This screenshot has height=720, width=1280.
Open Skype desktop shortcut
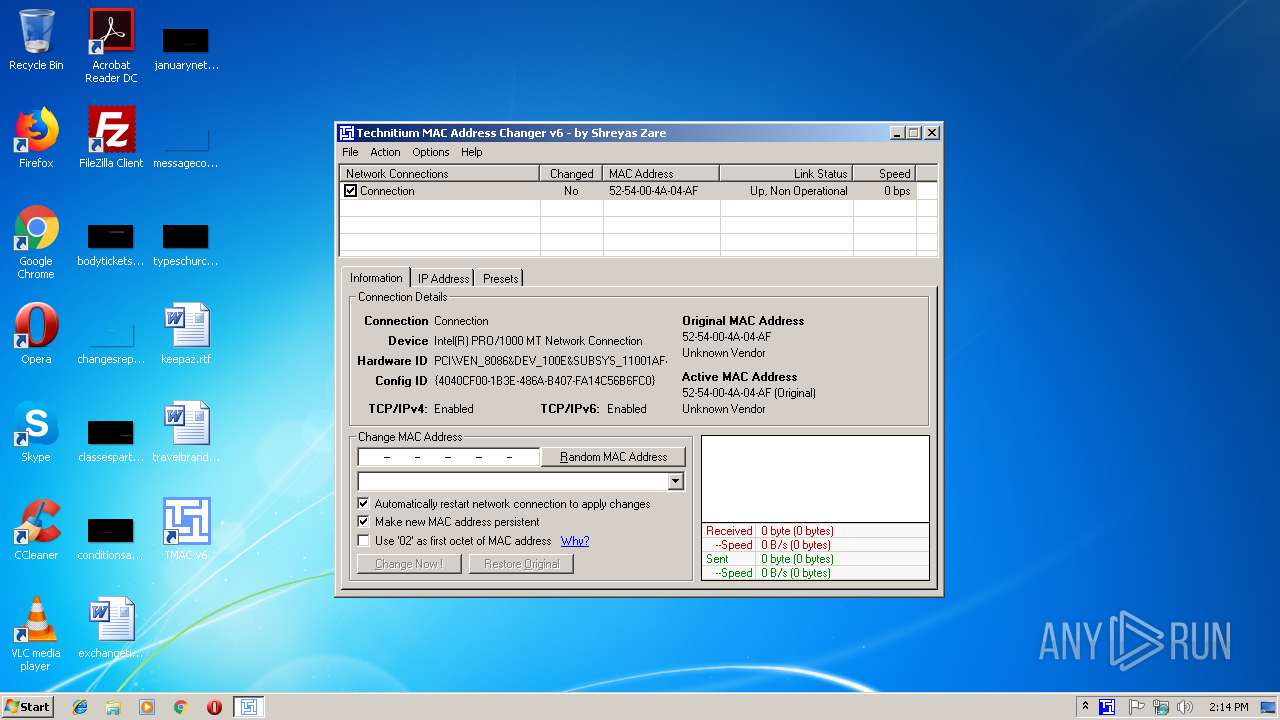tap(36, 432)
